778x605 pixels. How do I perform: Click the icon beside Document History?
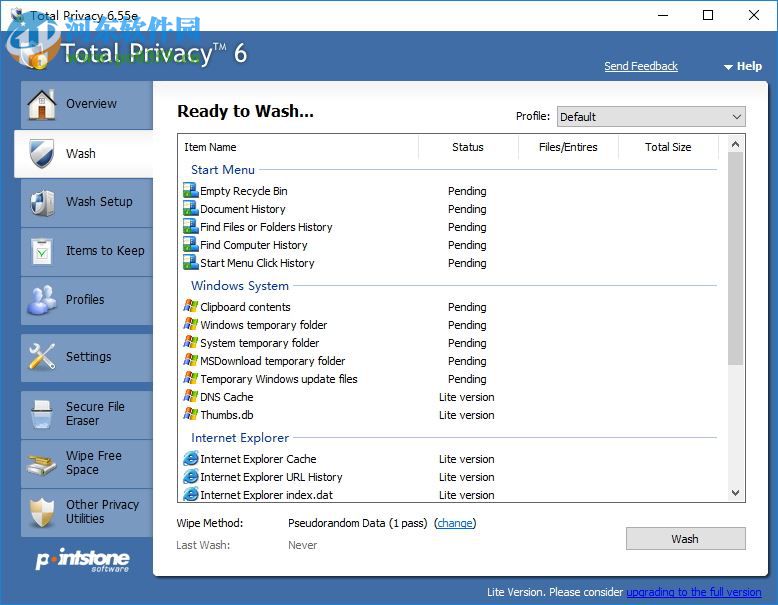pos(191,208)
